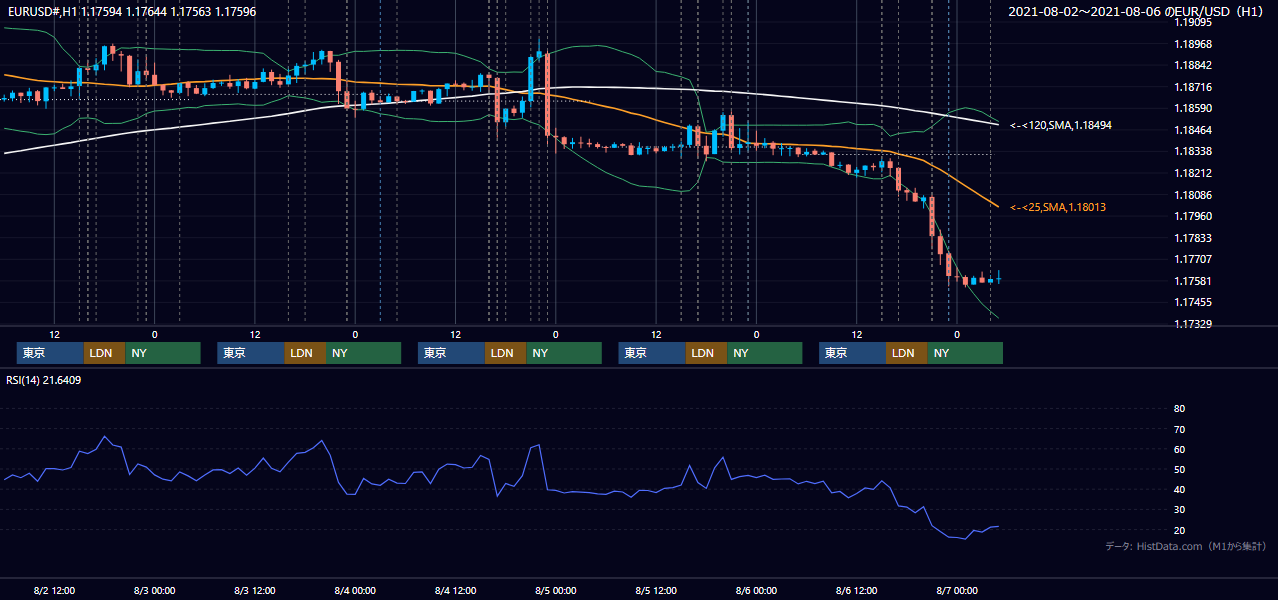1278x600 pixels.
Task: Click price axis value 1.18590
Action: coord(1193,108)
